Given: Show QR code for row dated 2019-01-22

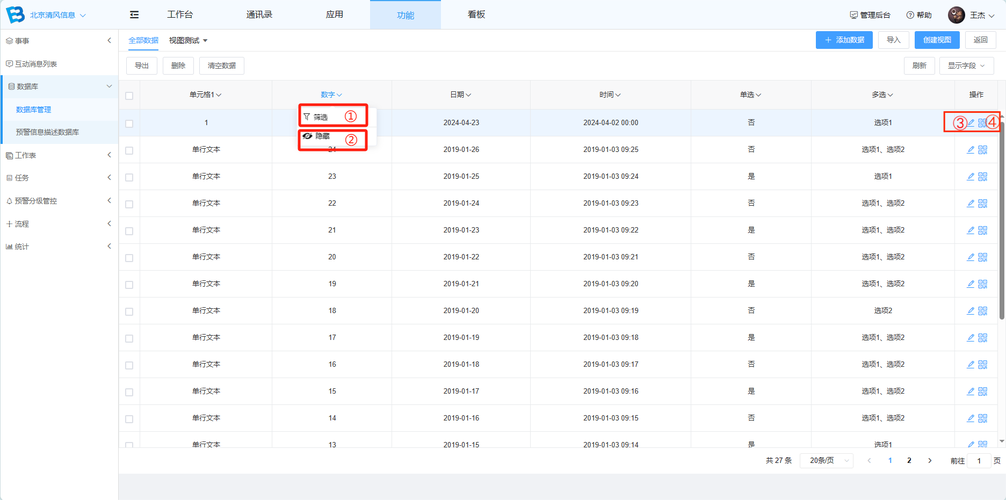Looking at the screenshot, I should click(982, 257).
